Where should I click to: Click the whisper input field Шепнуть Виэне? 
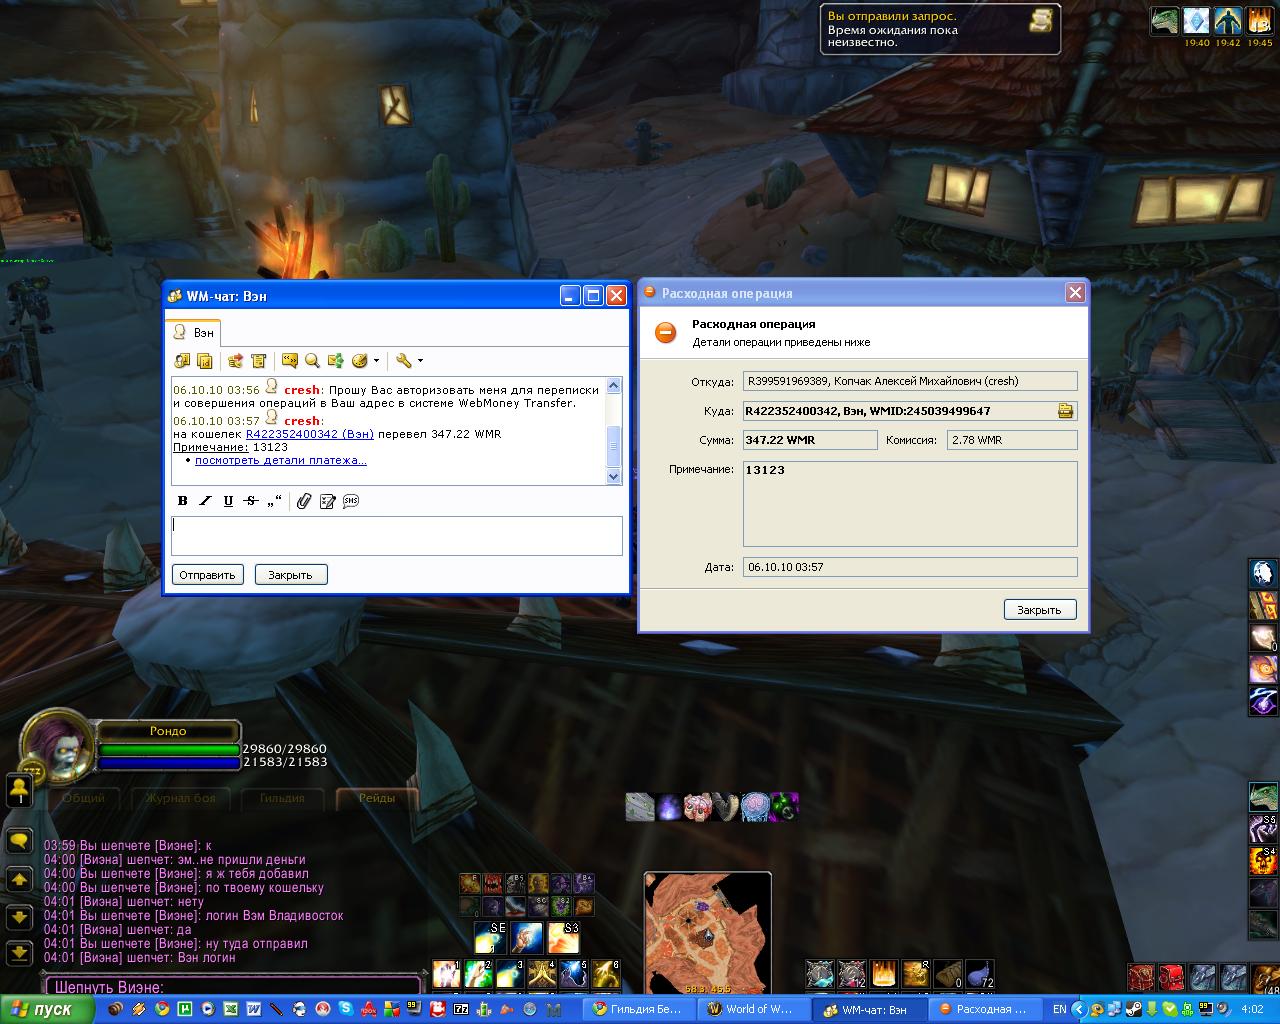[232, 987]
